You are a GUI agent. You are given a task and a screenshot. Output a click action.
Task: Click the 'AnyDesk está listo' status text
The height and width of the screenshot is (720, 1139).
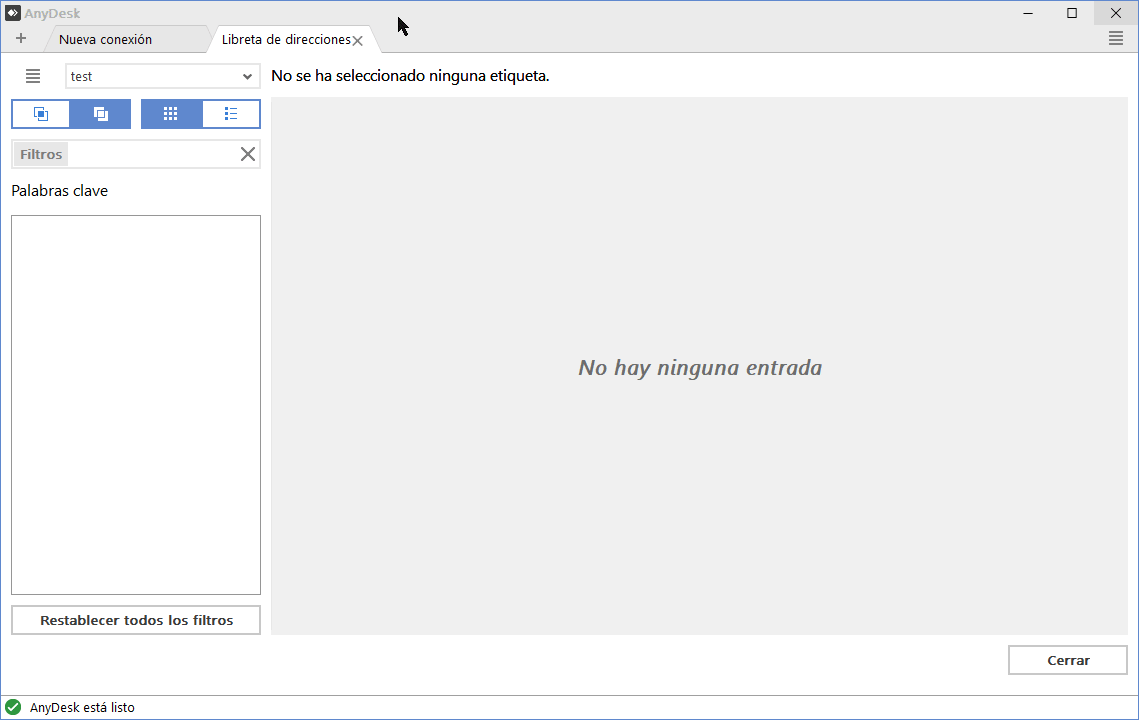click(82, 708)
